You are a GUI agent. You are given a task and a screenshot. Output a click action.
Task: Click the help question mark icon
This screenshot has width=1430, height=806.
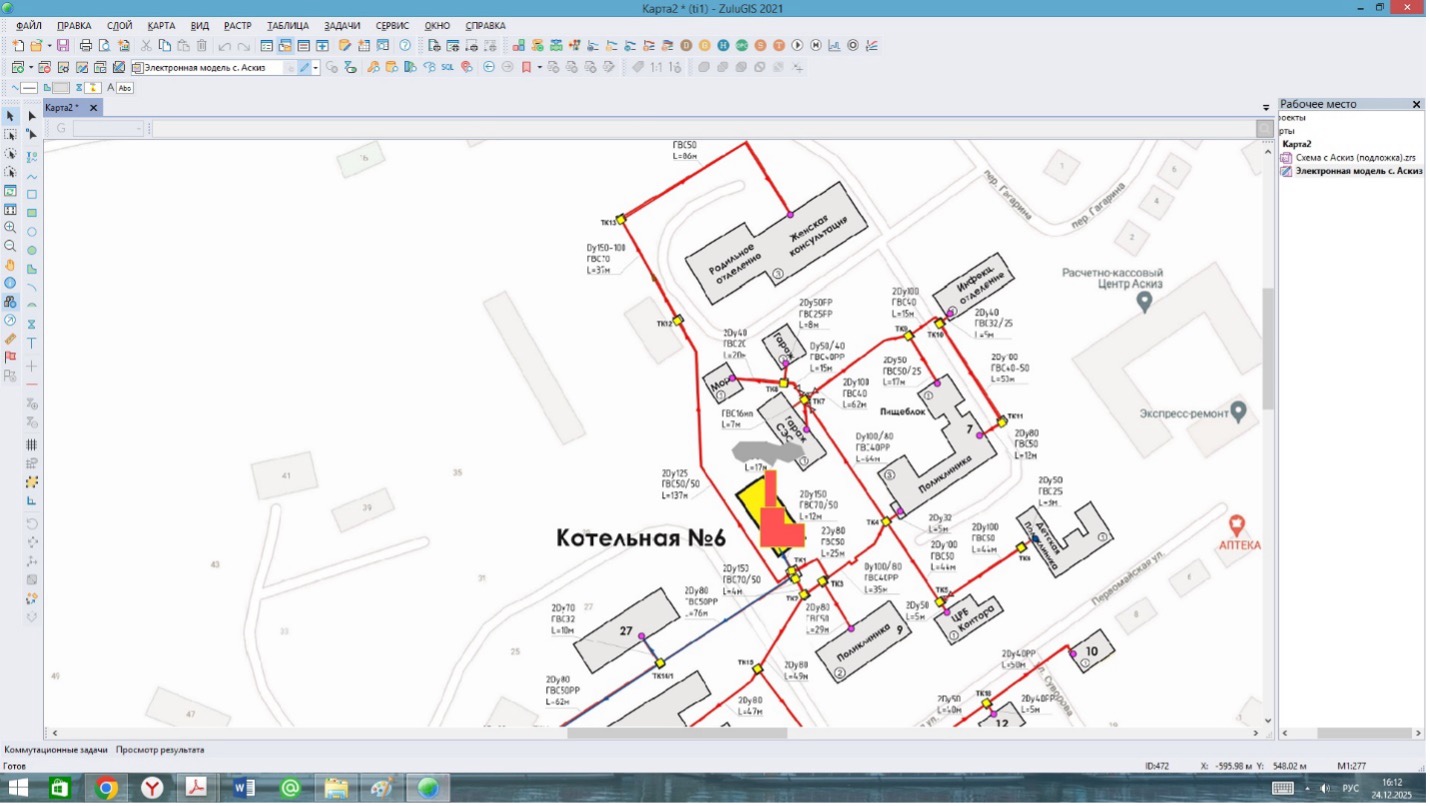click(x=405, y=46)
